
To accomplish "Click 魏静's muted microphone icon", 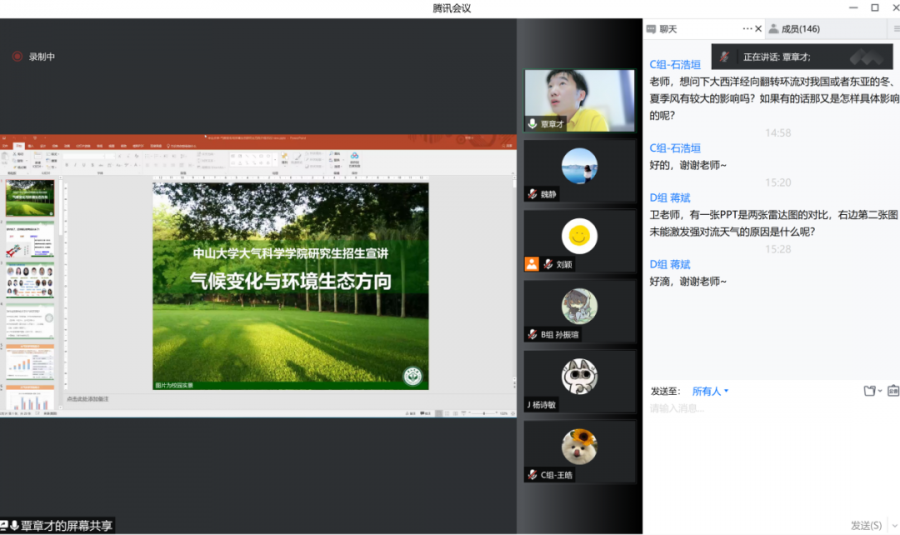I will (x=534, y=194).
